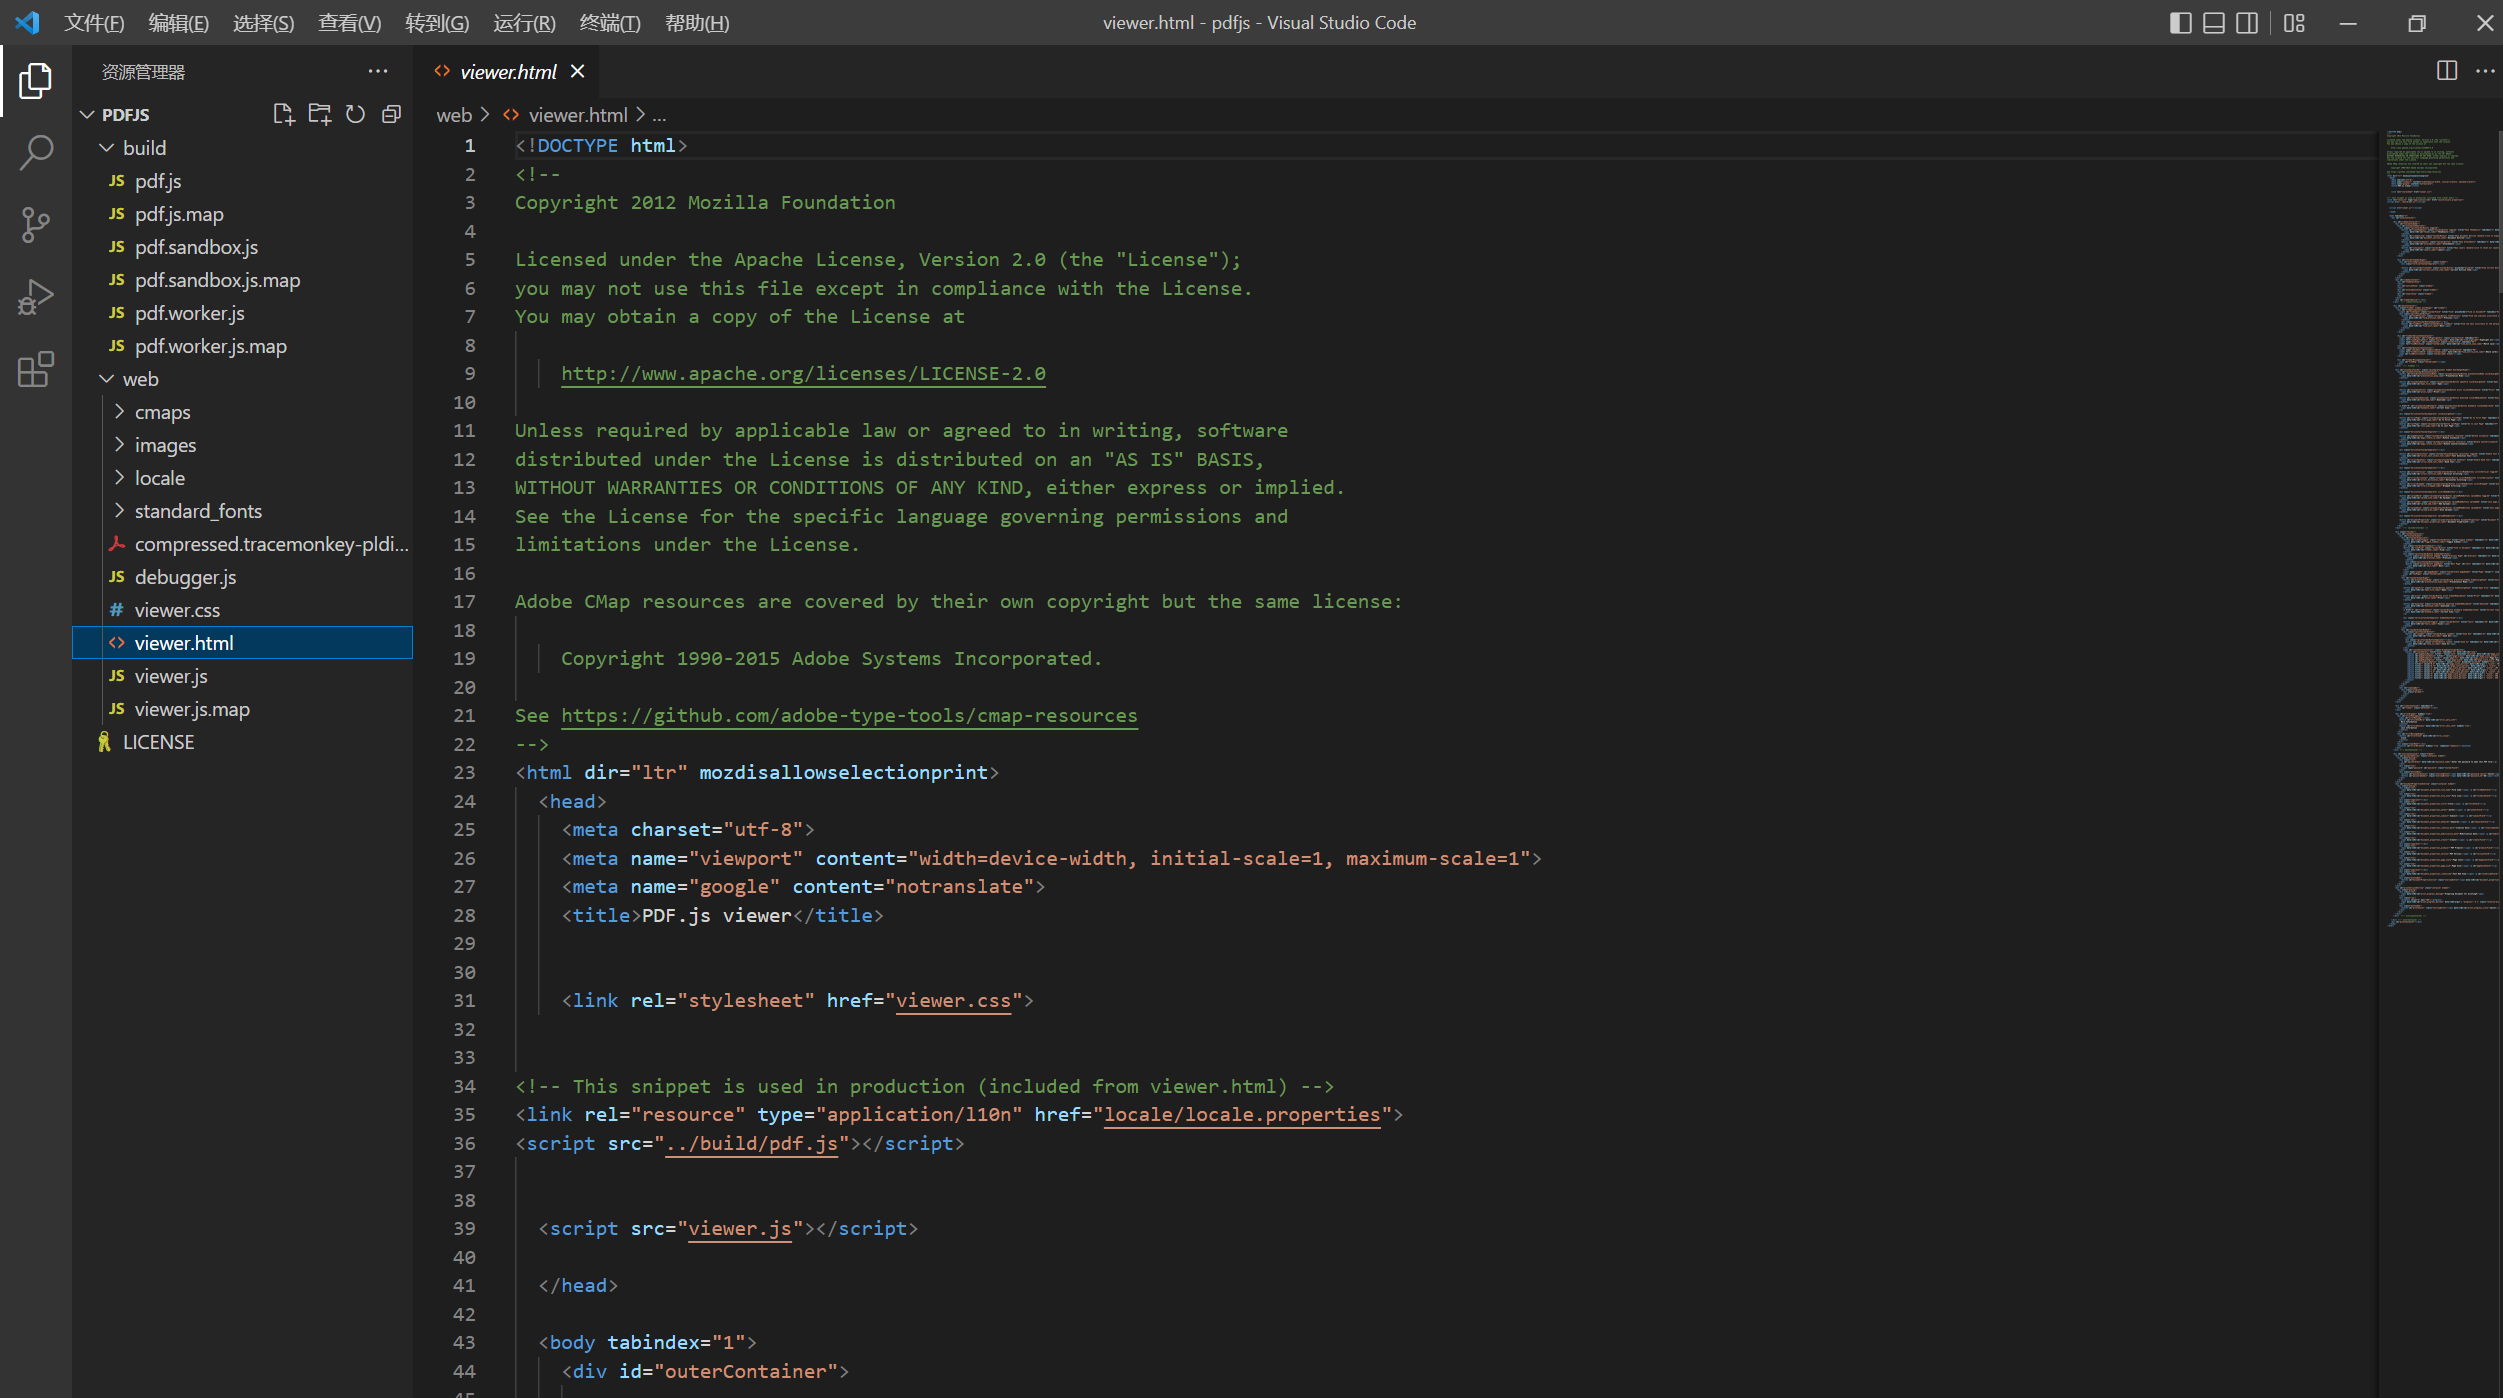The image size is (2503, 1398).
Task: Click the code minimap overview
Action: [x=2441, y=528]
